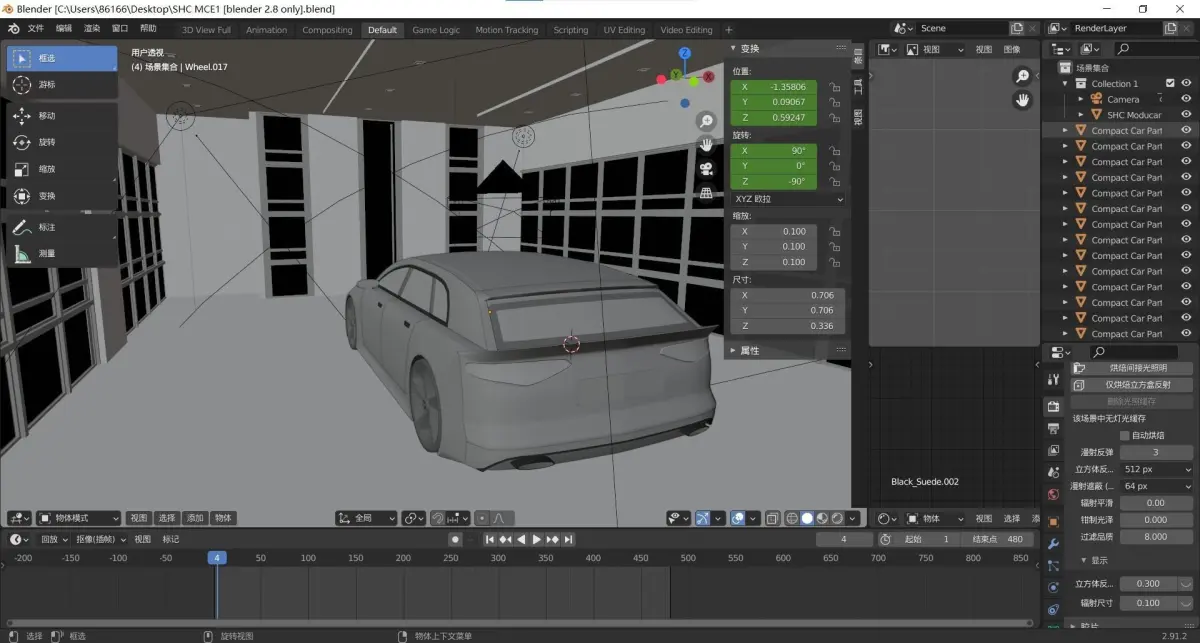Select the 框选 box select tool
This screenshot has height=643, width=1200.
click(63, 58)
